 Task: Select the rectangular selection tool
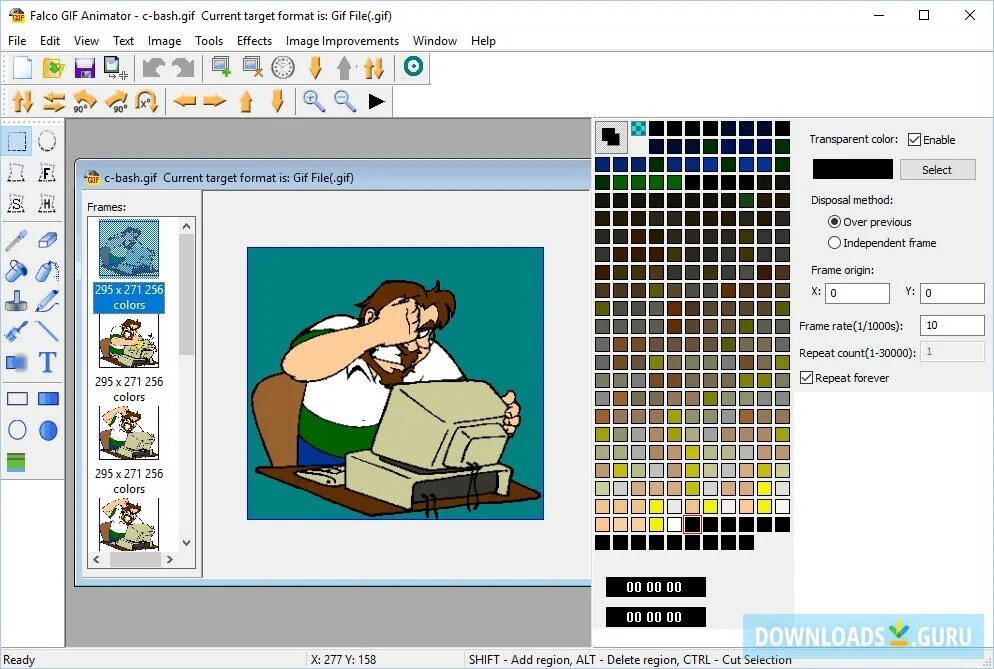(17, 141)
